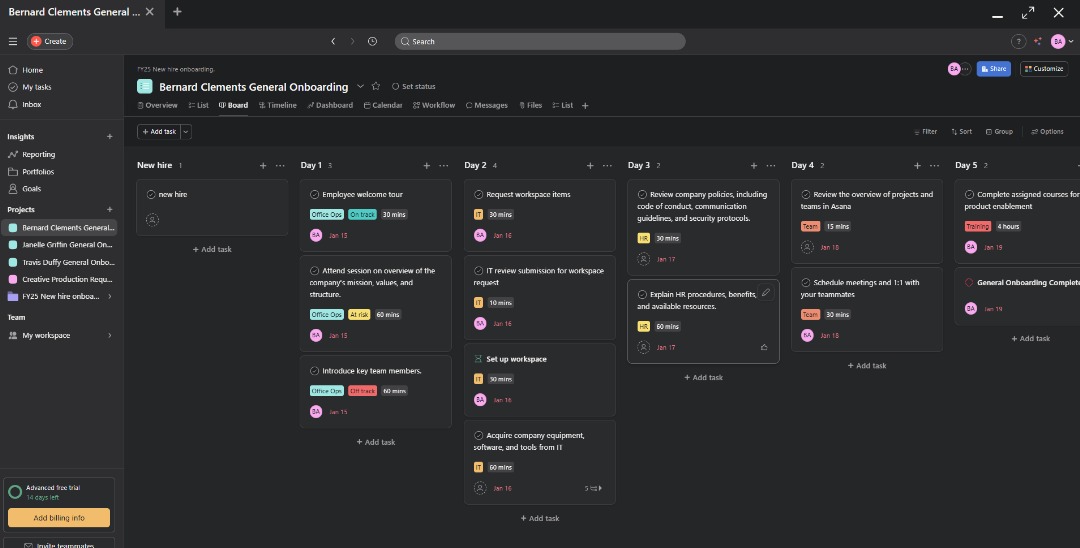The height and width of the screenshot is (548, 1080).
Task: Click the Advanced free trial progress ring
Action: [14, 492]
